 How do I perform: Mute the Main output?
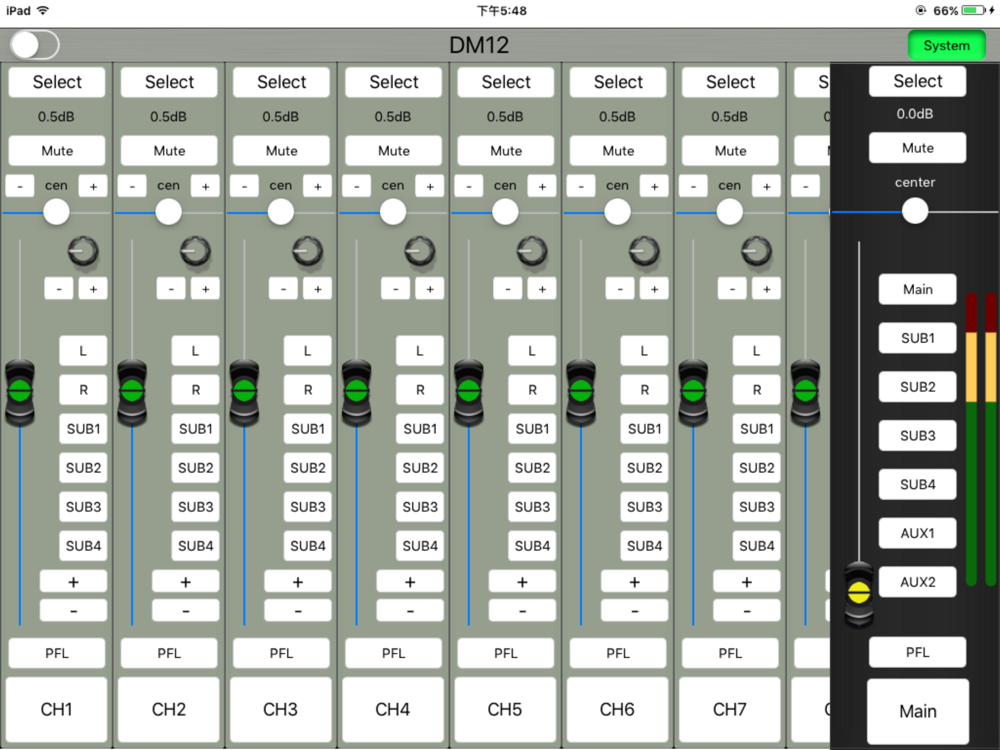pos(918,148)
